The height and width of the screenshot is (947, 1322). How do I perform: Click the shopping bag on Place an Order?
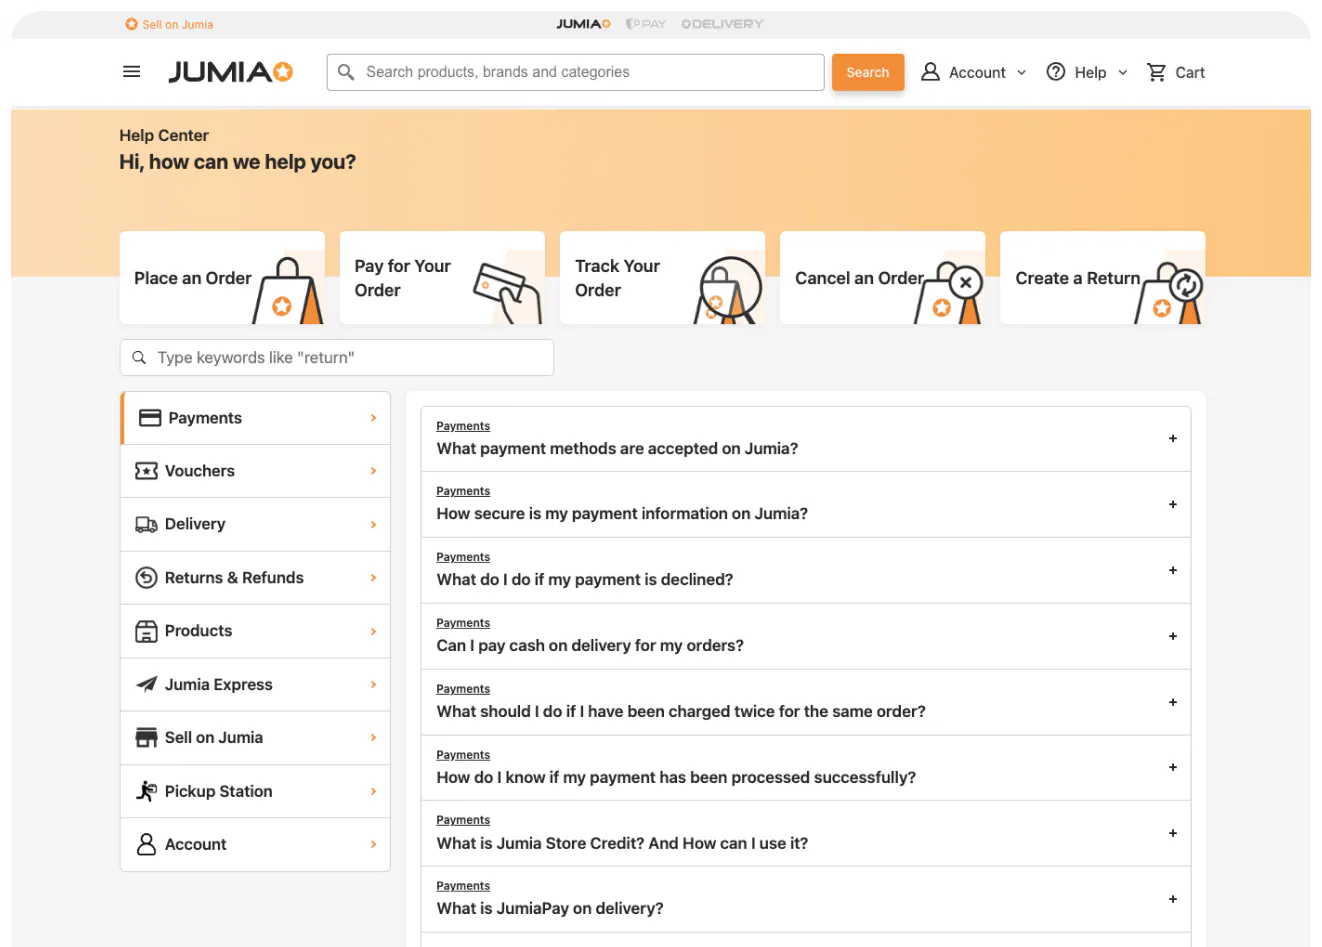288,291
